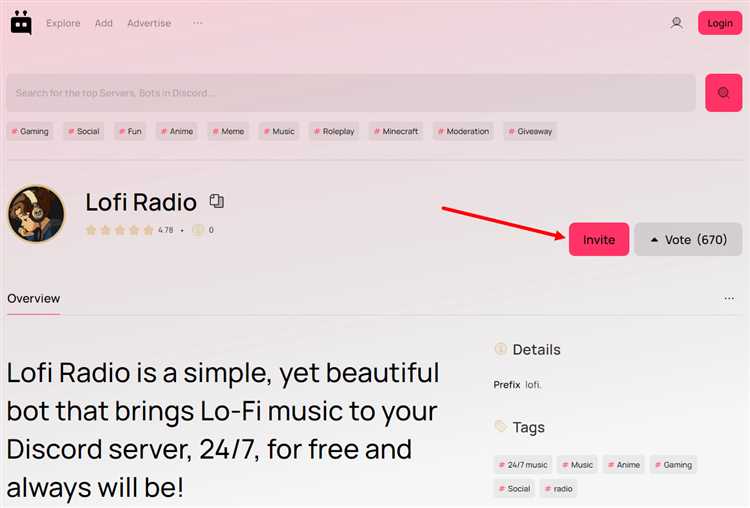Viewport: 750px width, 508px height.
Task: Focus the servers and bots search field
Action: click(x=351, y=93)
